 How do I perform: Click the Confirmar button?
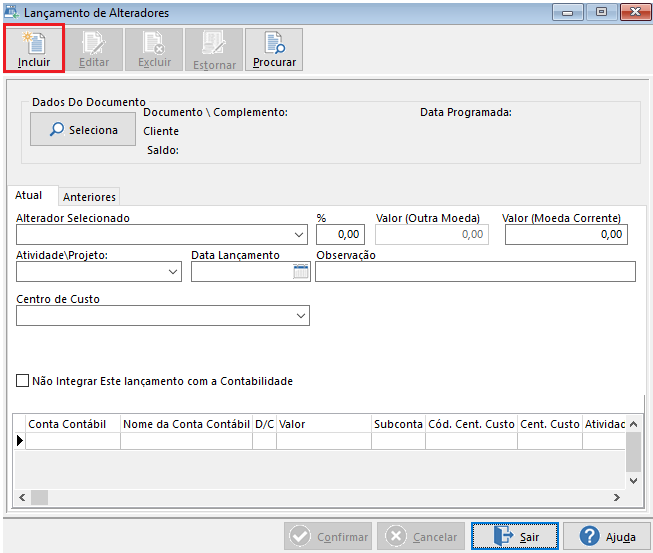click(x=328, y=536)
